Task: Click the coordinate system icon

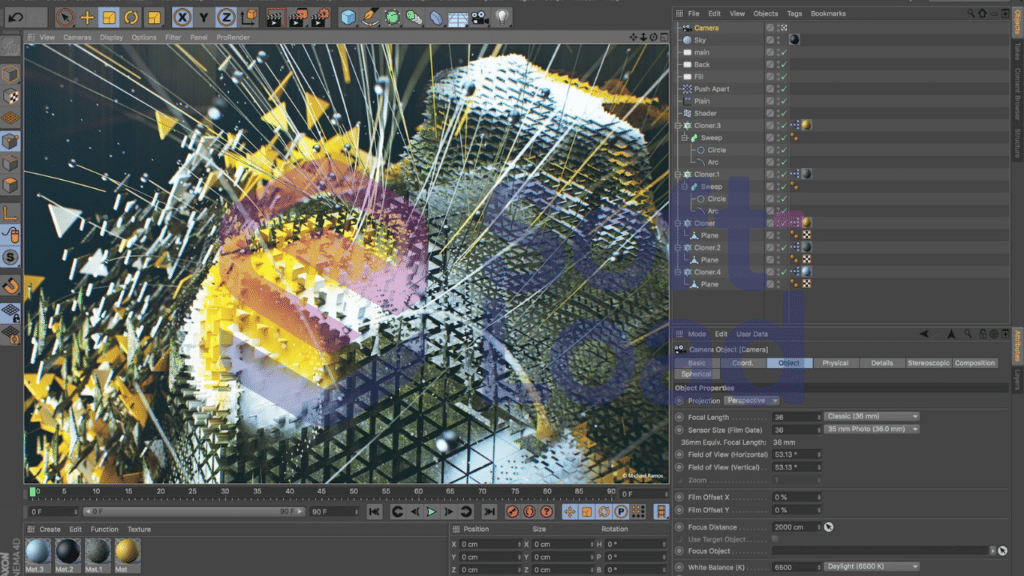Action: tap(249, 18)
